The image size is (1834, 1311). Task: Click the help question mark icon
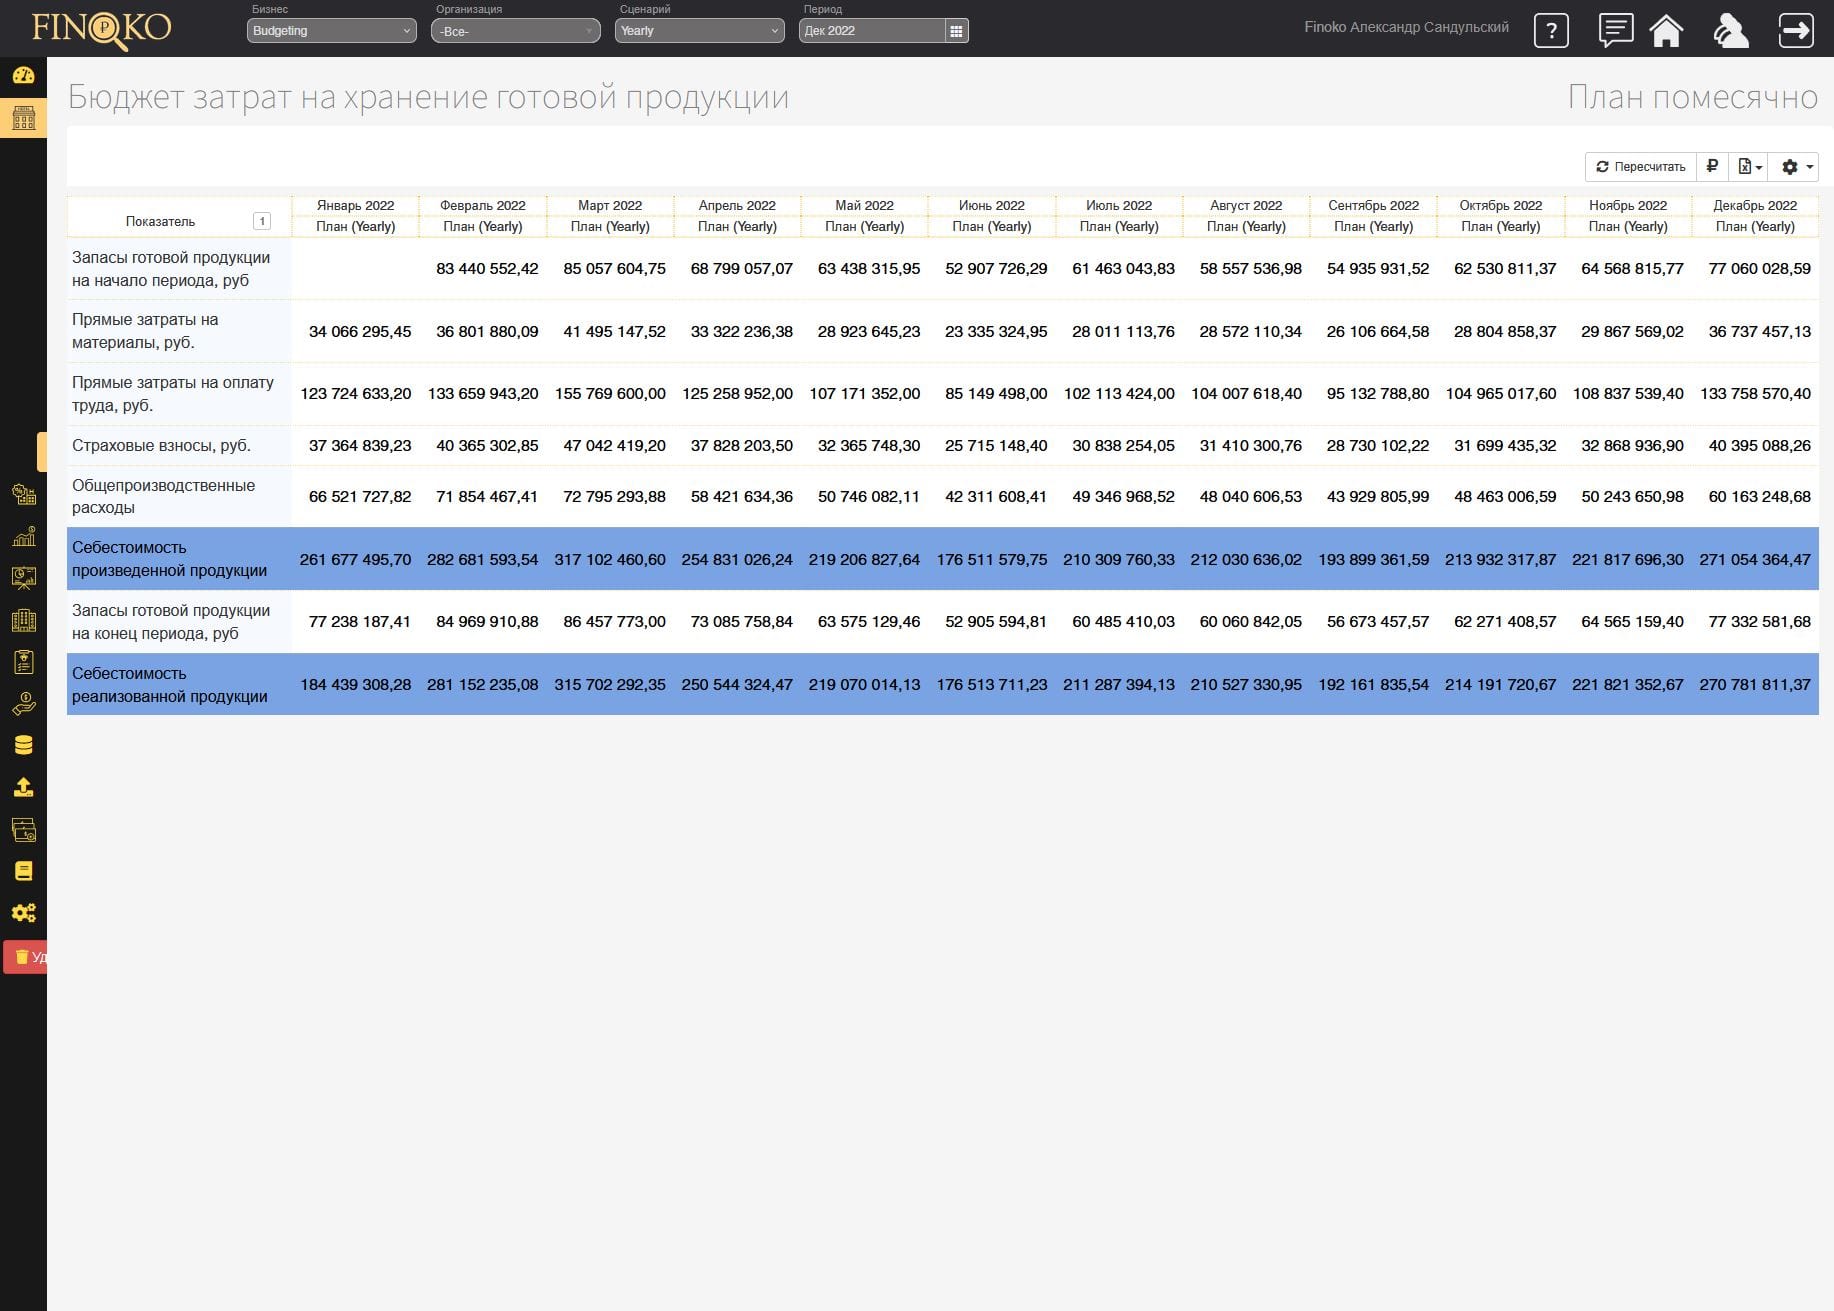click(1550, 30)
